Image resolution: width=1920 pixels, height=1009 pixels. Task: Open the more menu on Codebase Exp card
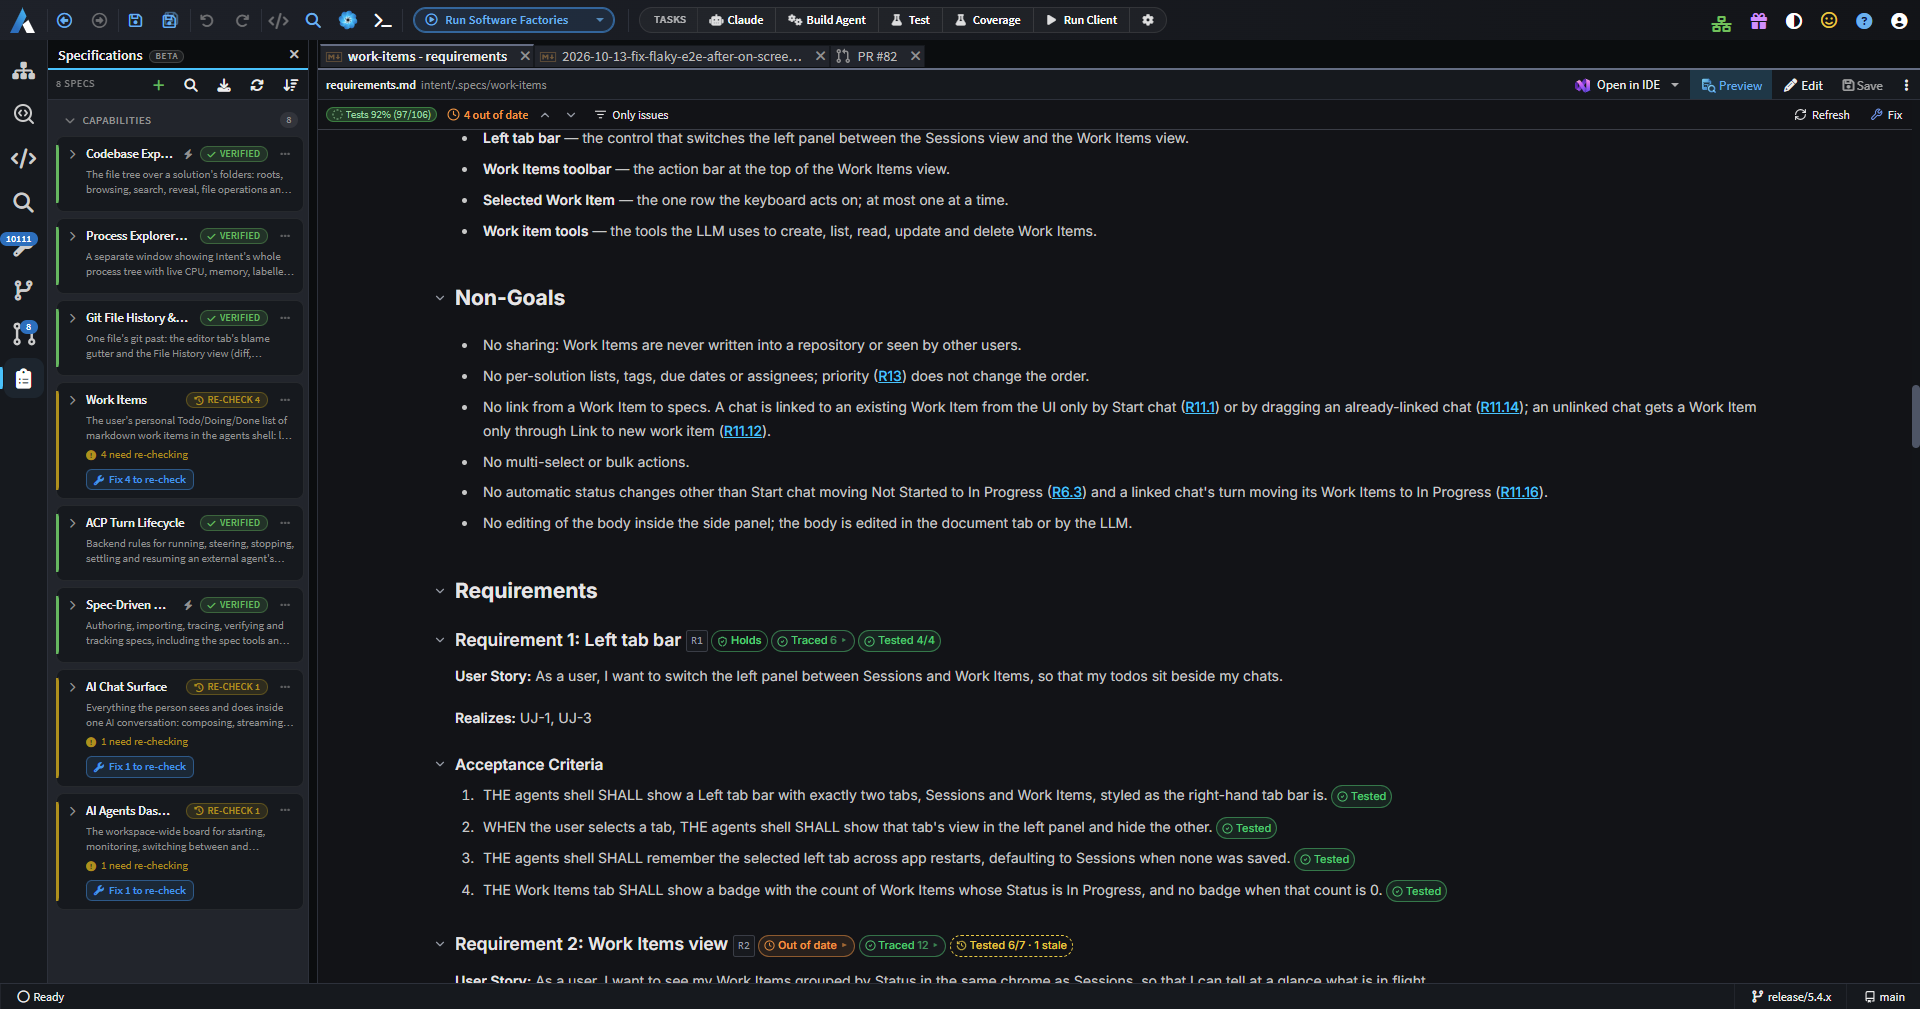click(x=285, y=154)
